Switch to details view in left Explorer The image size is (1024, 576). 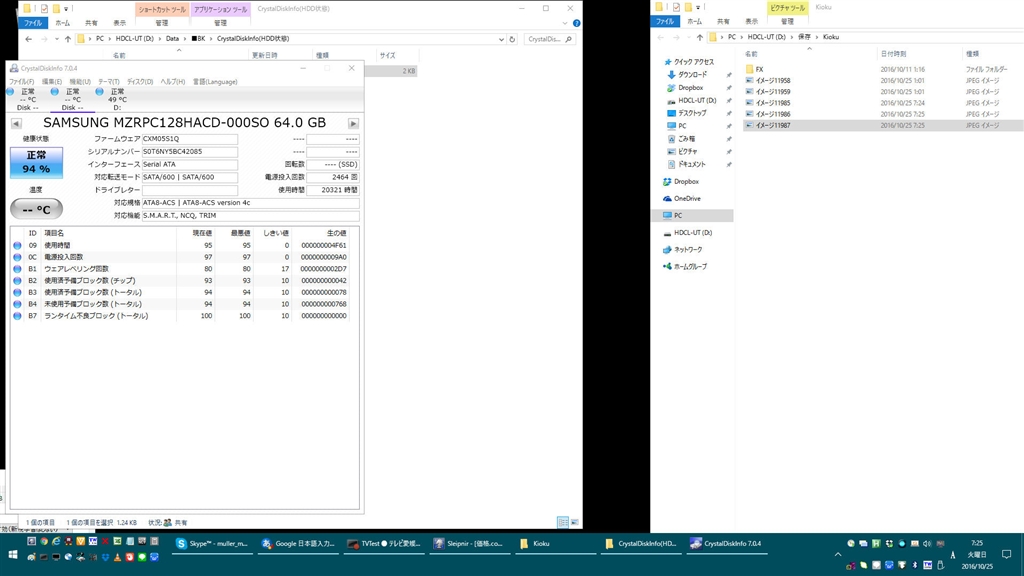pos(563,522)
